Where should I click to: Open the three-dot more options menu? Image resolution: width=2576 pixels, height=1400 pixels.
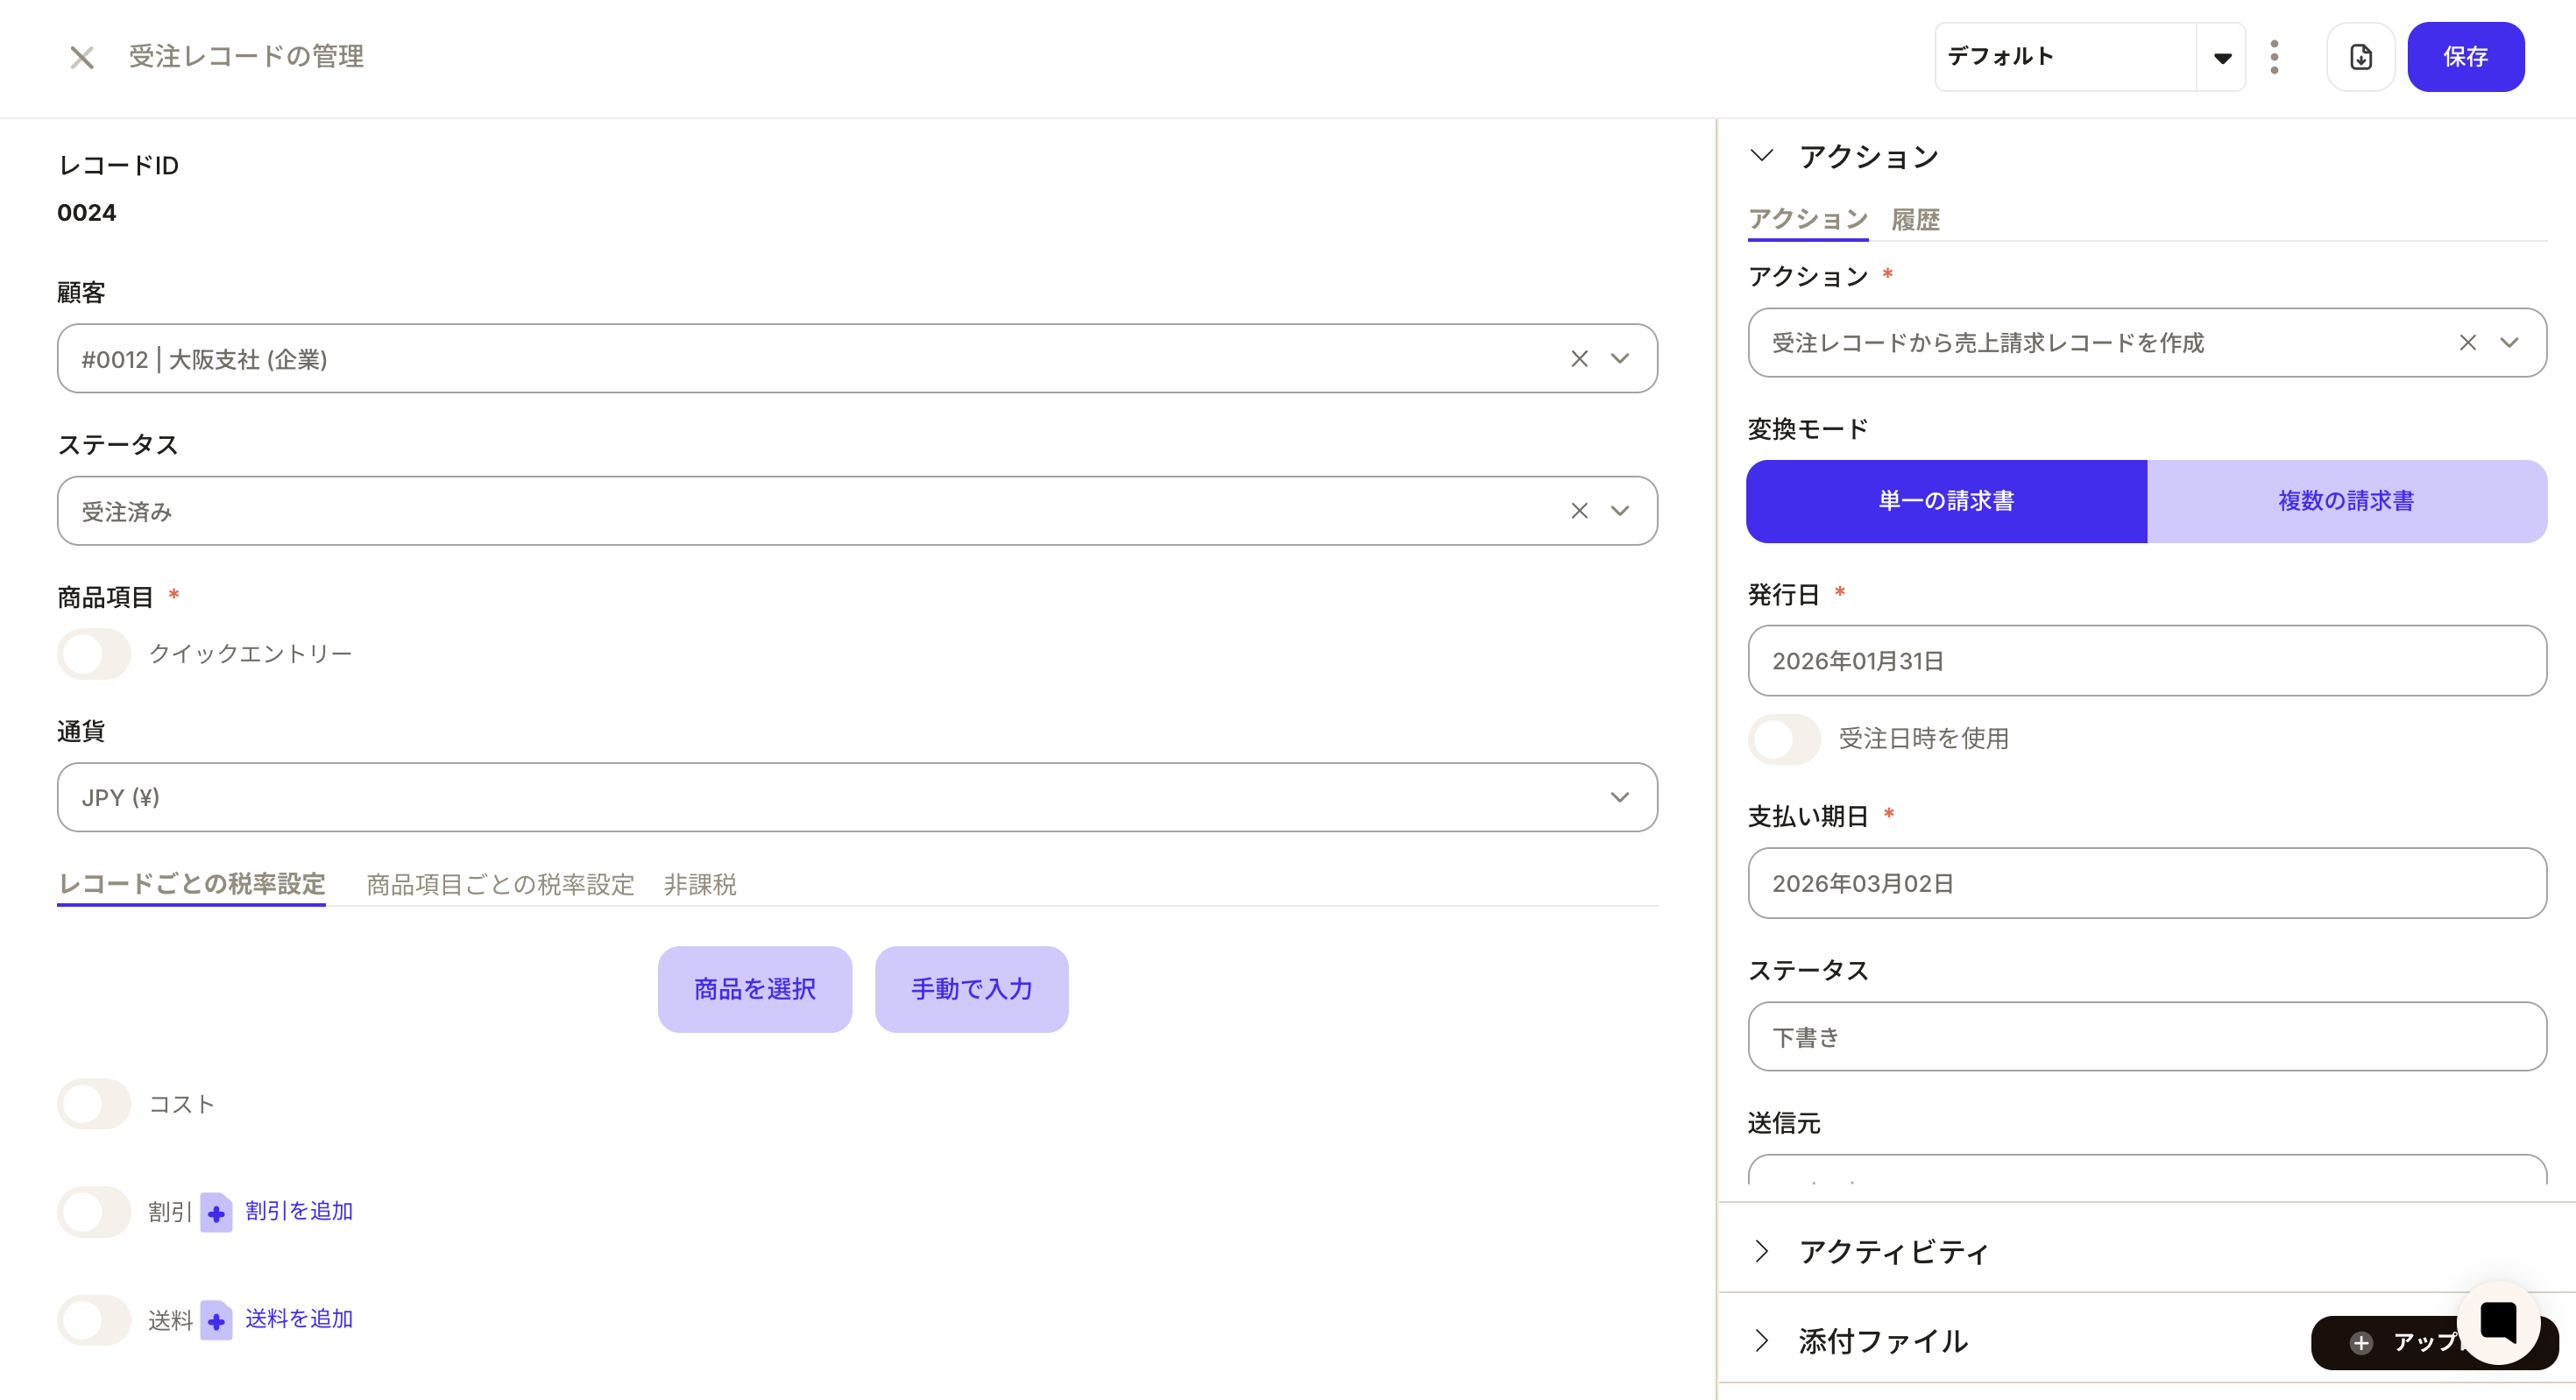[2274, 57]
